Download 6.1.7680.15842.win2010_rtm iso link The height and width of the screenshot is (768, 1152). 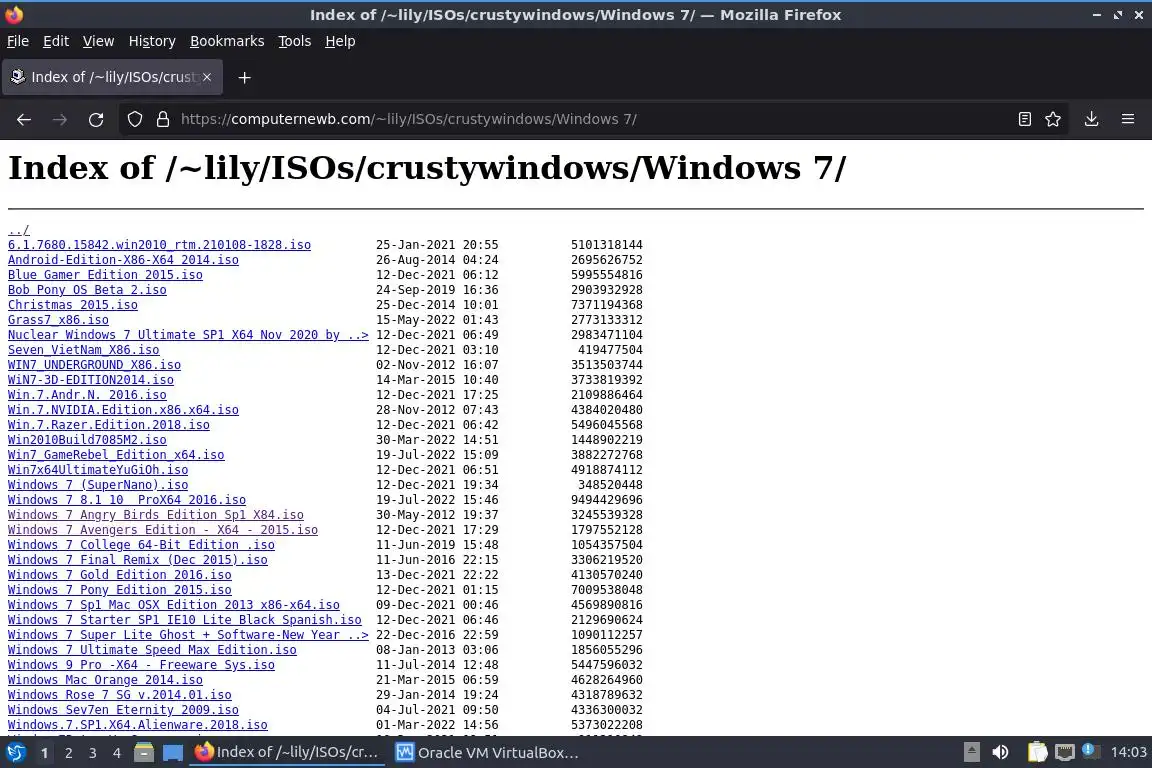(159, 245)
